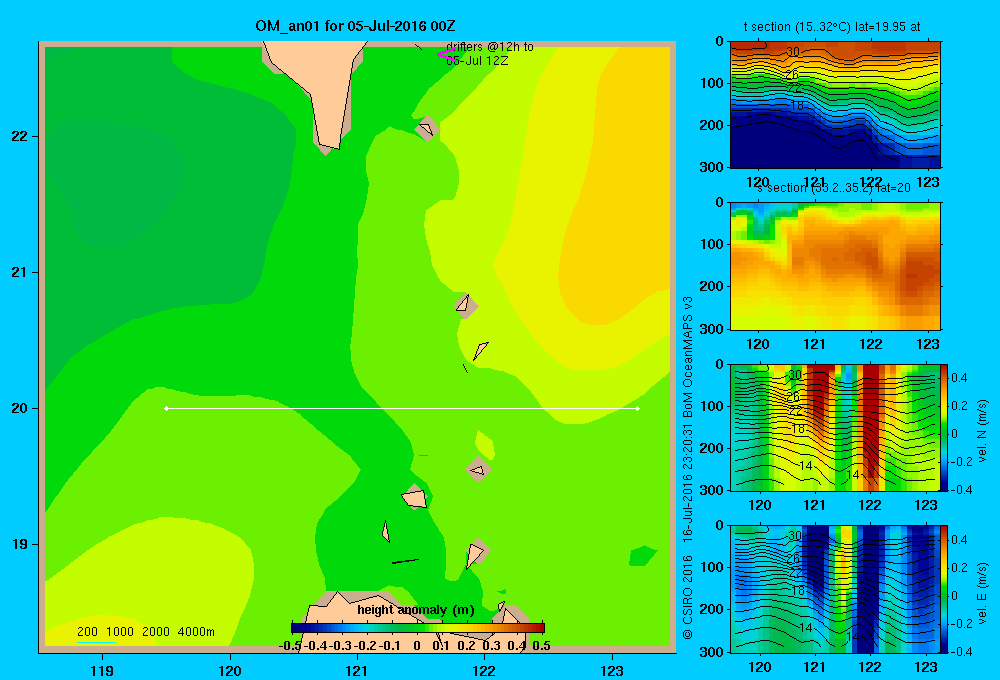The width and height of the screenshot is (1000, 680).
Task: Click longitude label '122' below the main map
Action: pyautogui.click(x=484, y=670)
